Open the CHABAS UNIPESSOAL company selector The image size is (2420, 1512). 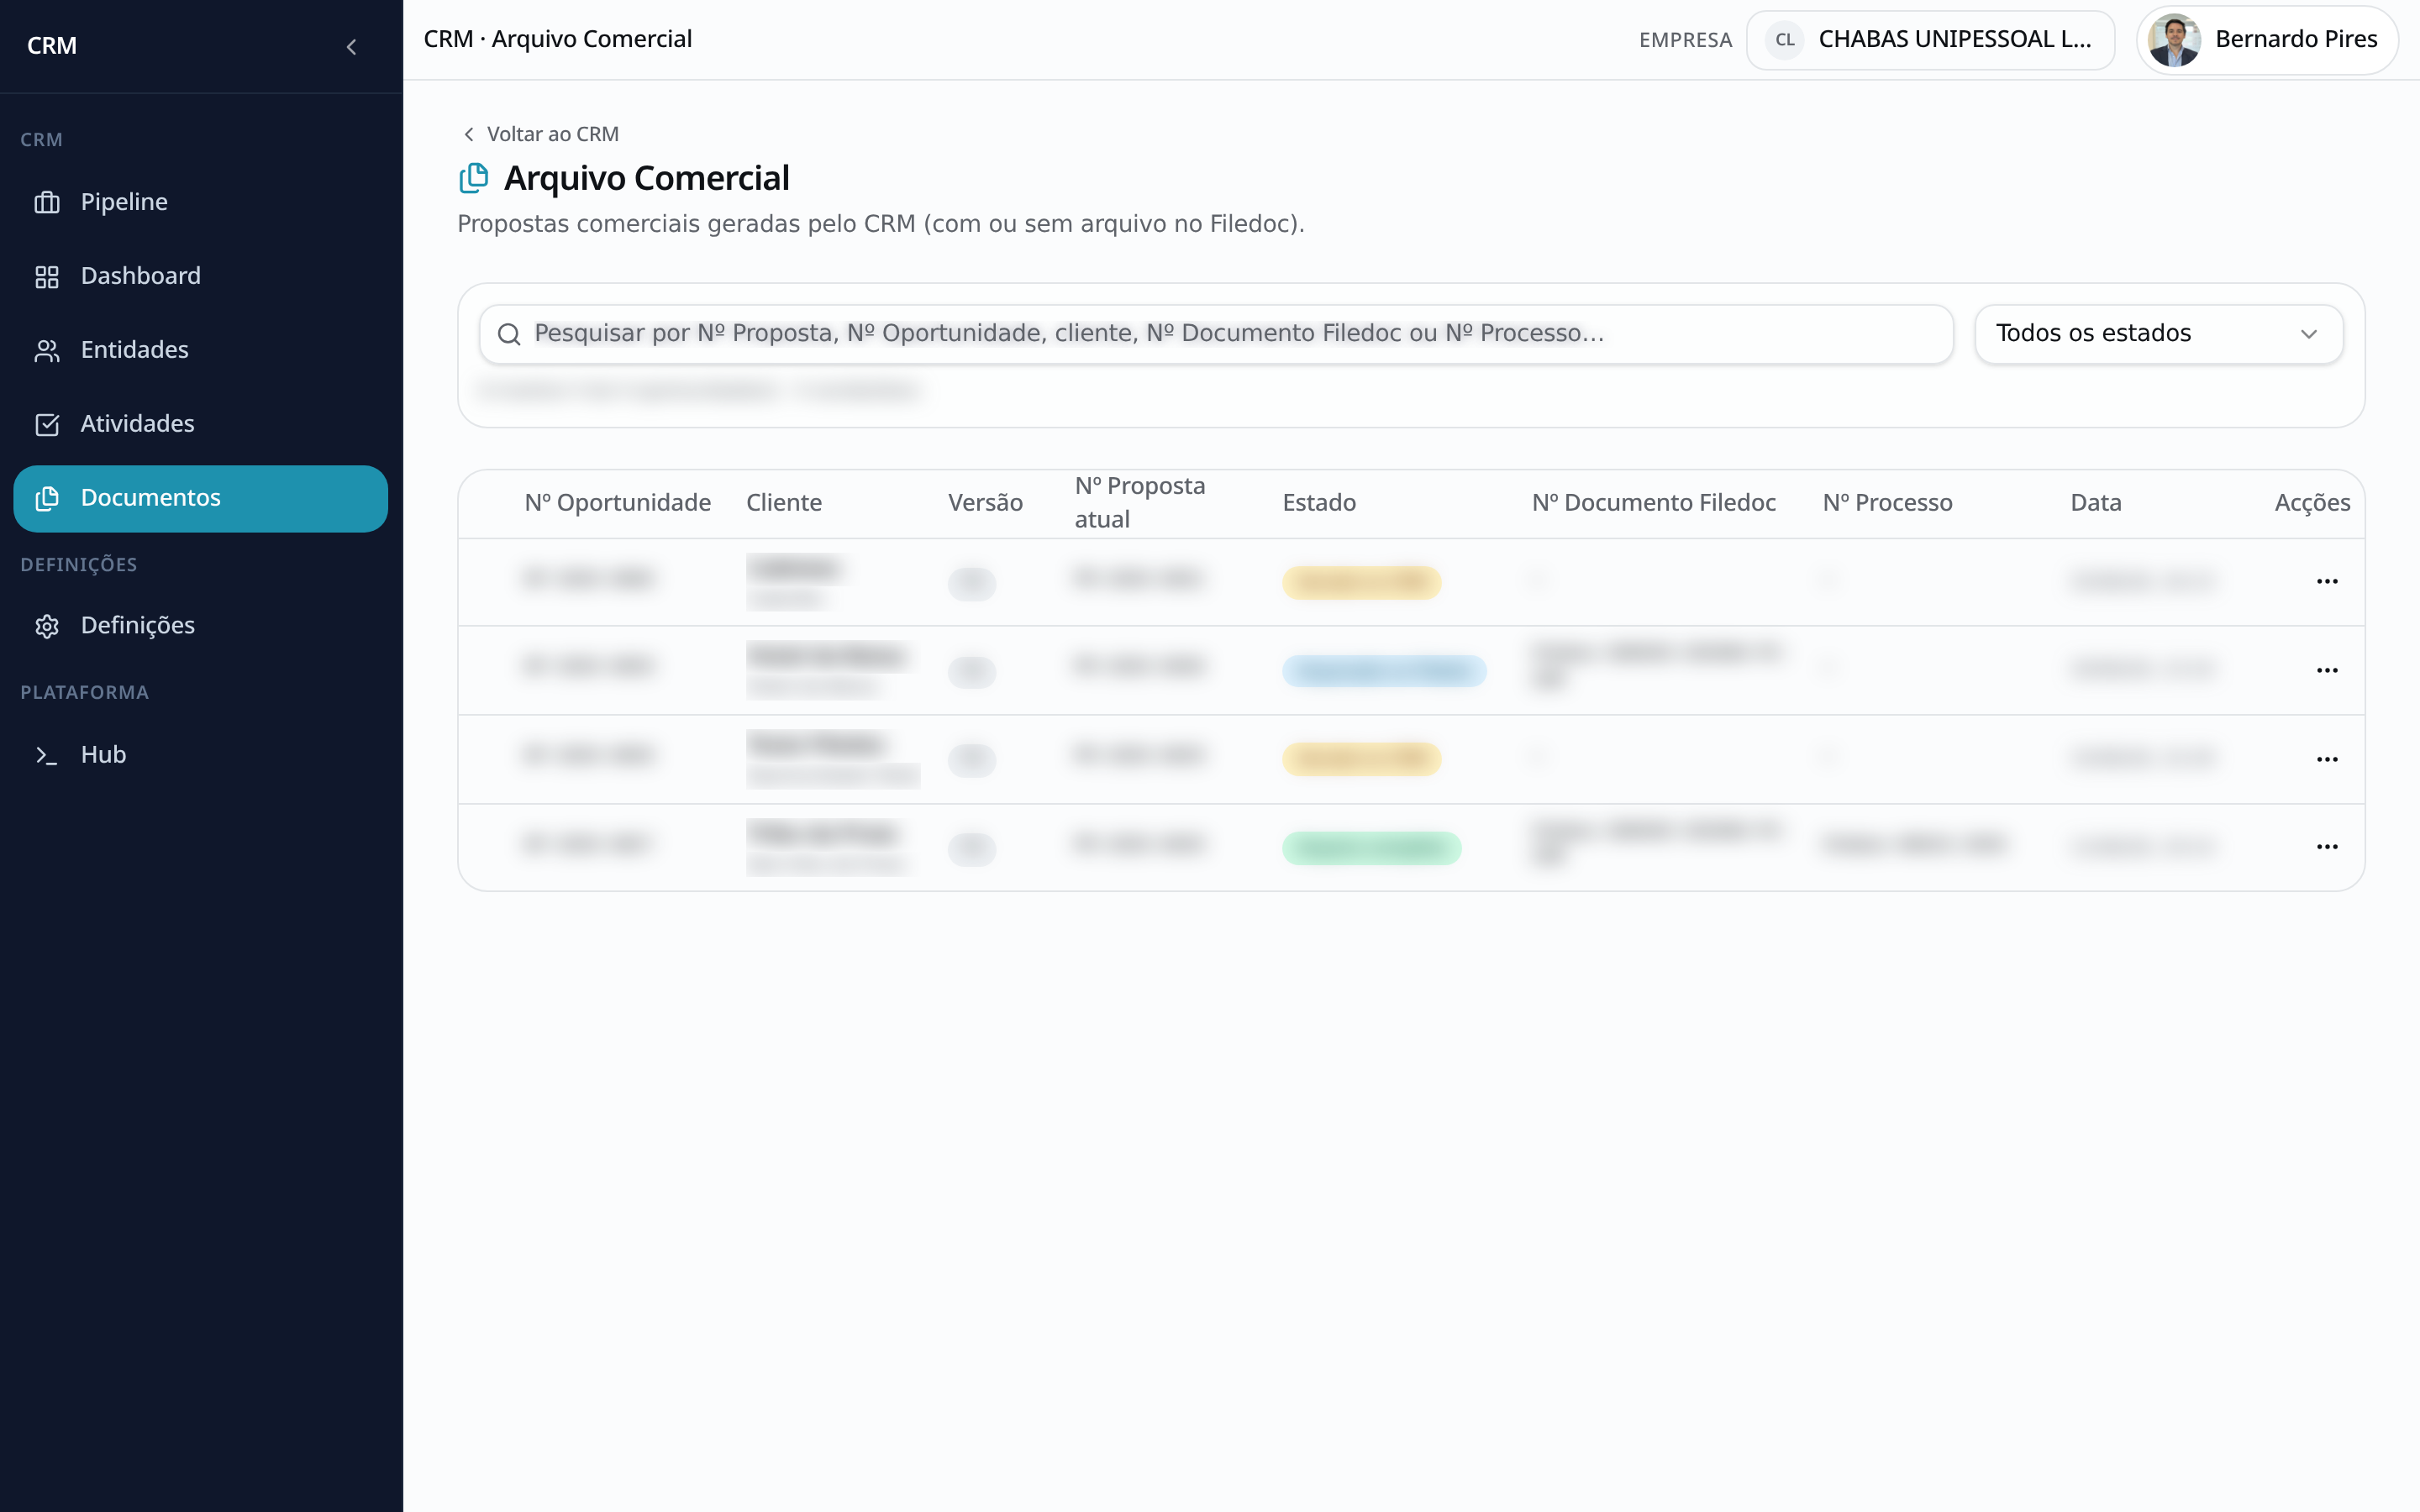(1930, 40)
